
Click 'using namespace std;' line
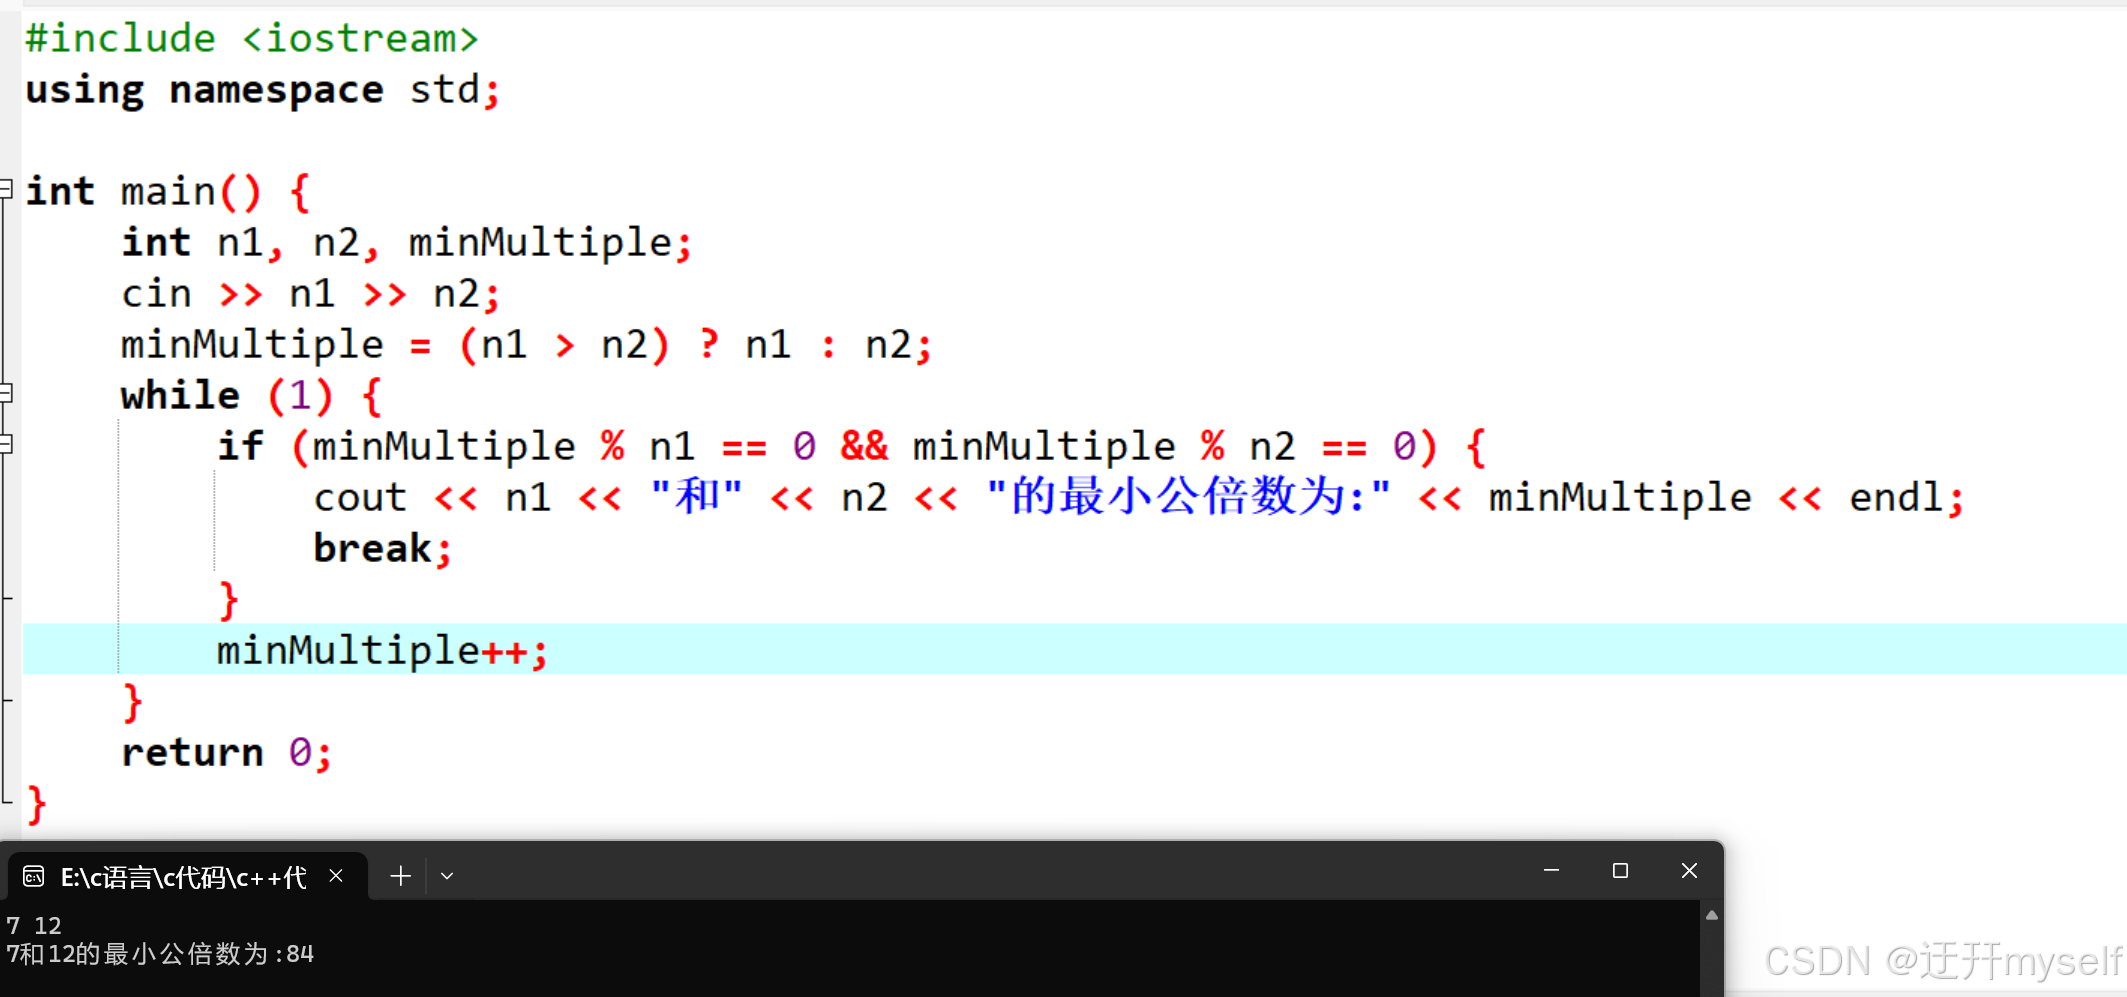coord(262,90)
